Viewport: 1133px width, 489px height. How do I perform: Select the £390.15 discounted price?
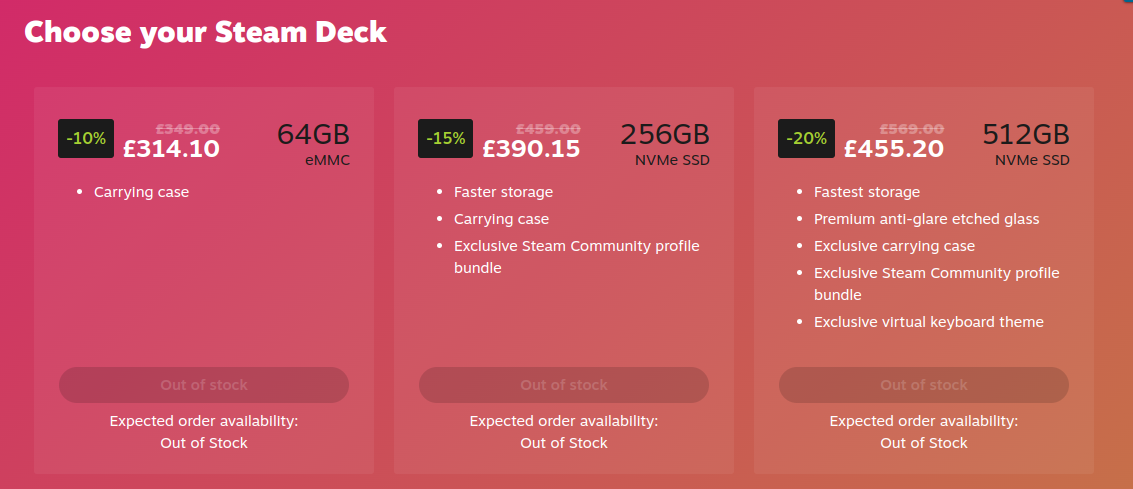[x=531, y=149]
